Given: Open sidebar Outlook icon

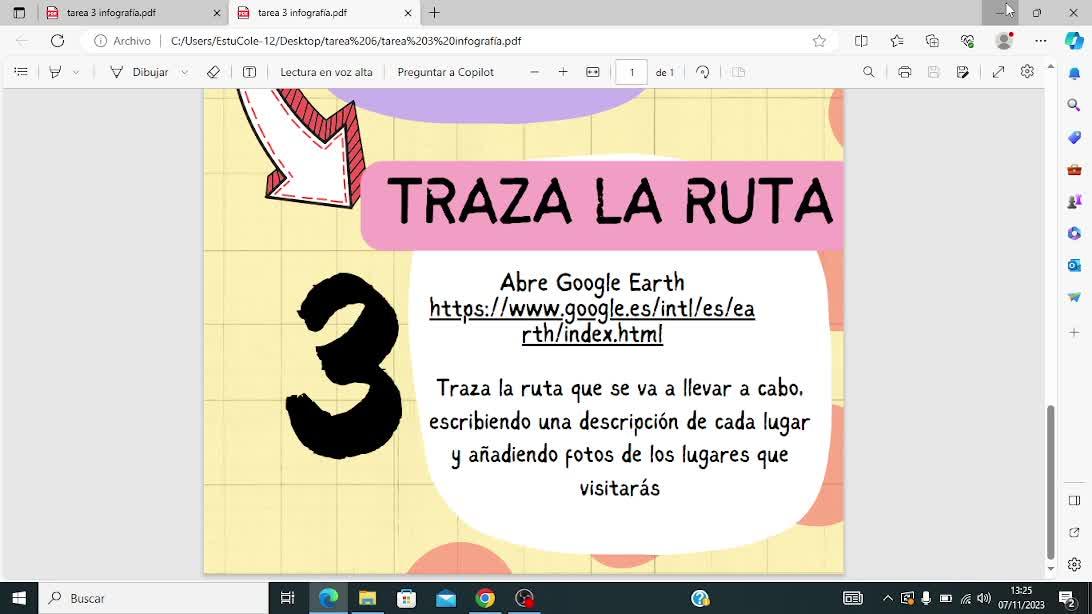Looking at the screenshot, I should (x=1075, y=265).
